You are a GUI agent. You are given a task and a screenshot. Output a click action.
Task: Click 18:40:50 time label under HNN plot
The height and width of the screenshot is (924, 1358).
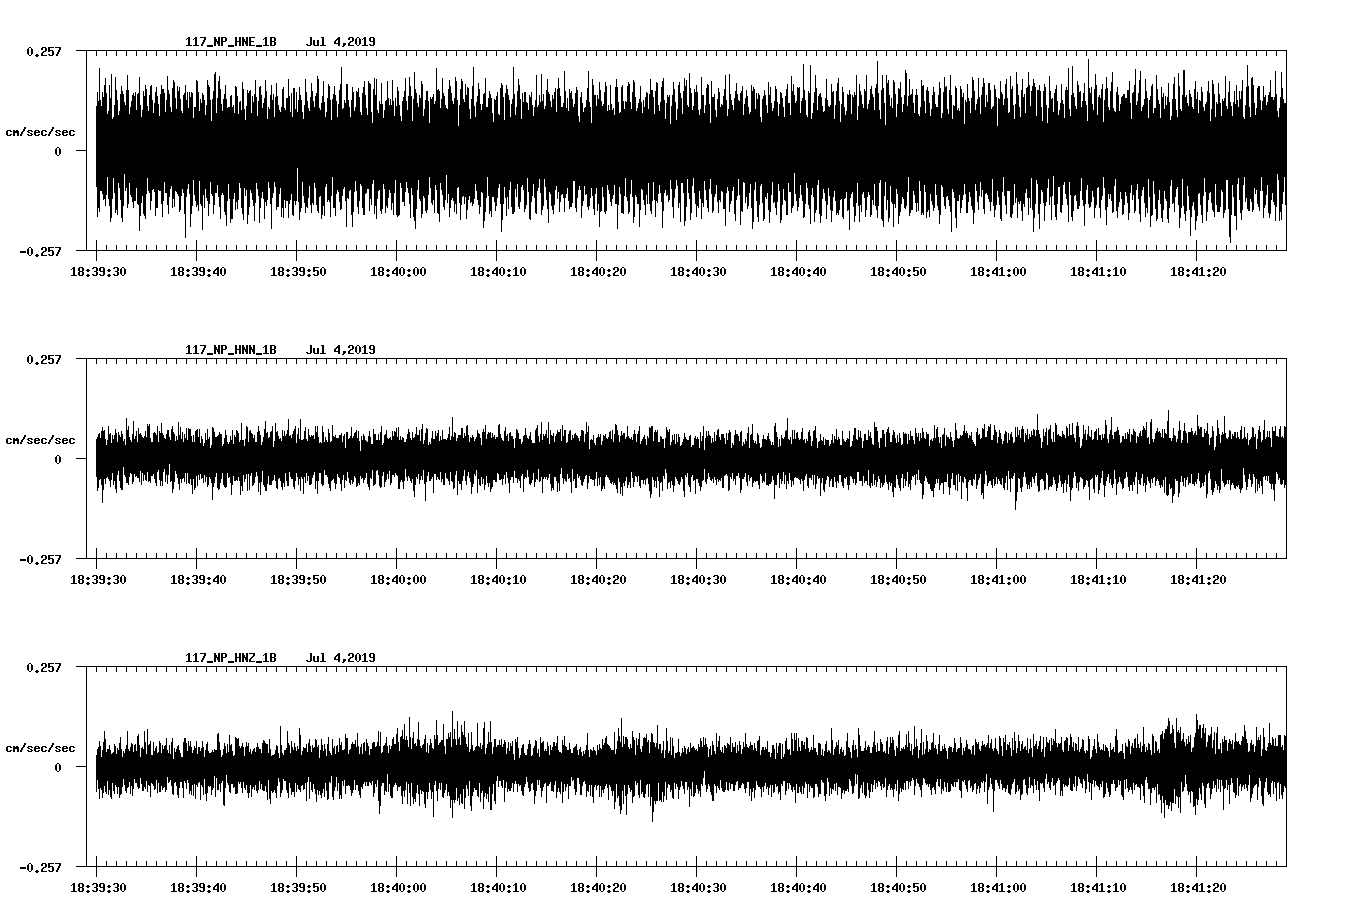click(898, 579)
